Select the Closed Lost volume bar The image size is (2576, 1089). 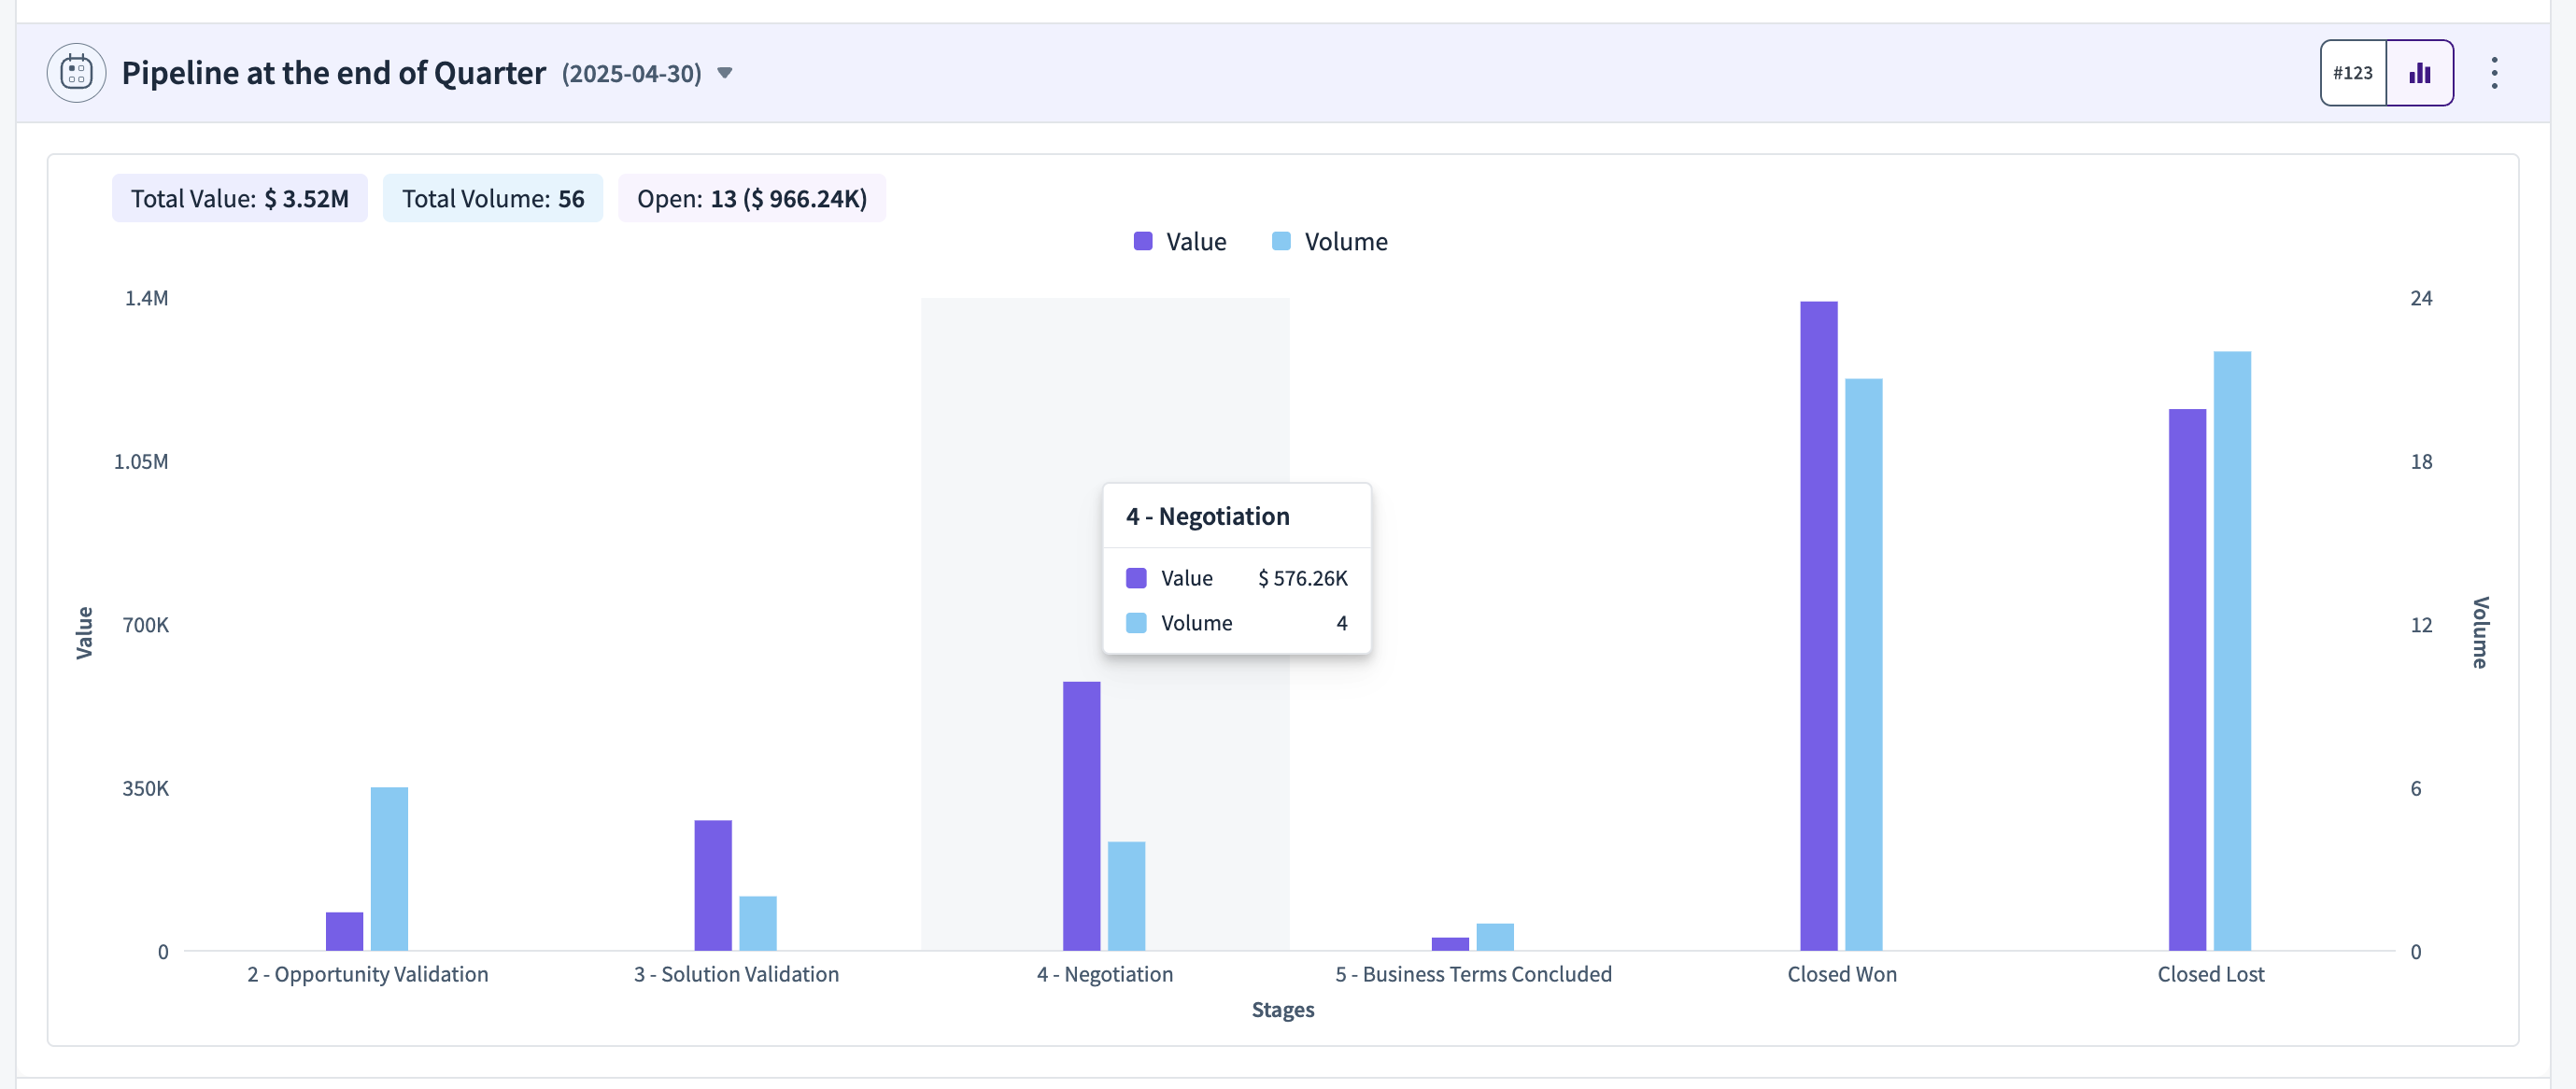tap(2232, 651)
